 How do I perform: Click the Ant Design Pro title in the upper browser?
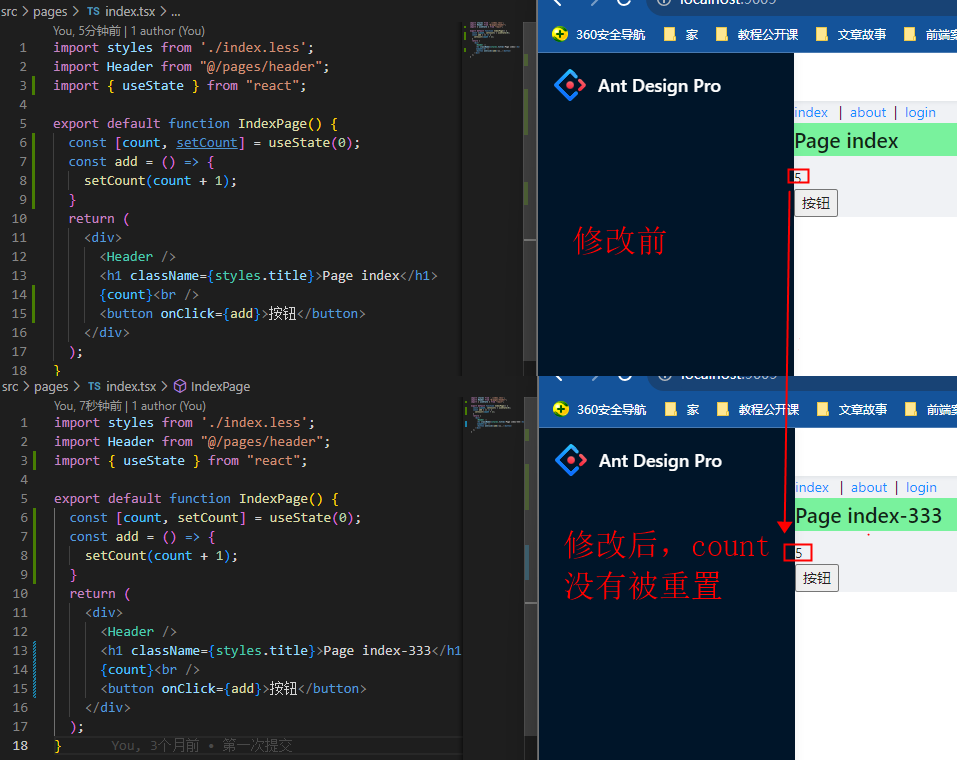[x=659, y=86]
